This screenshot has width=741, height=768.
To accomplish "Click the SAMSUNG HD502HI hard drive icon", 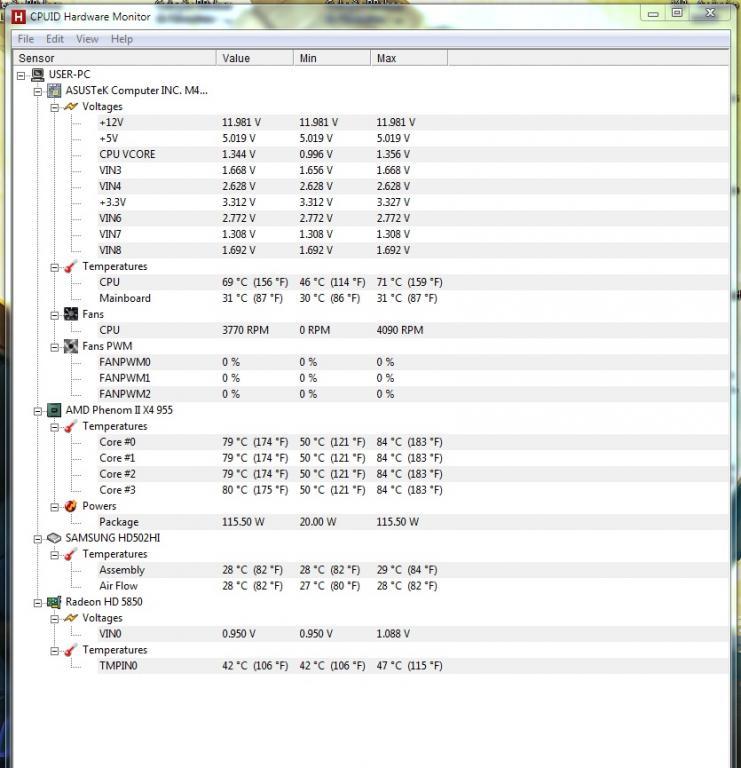I will (54, 538).
